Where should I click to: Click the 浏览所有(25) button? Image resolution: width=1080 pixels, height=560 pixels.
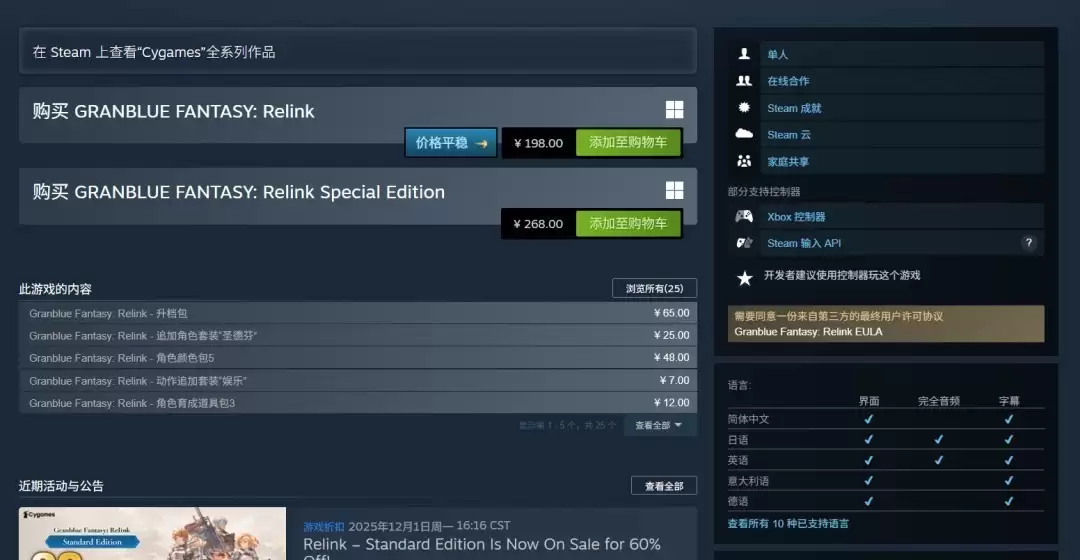tap(654, 288)
